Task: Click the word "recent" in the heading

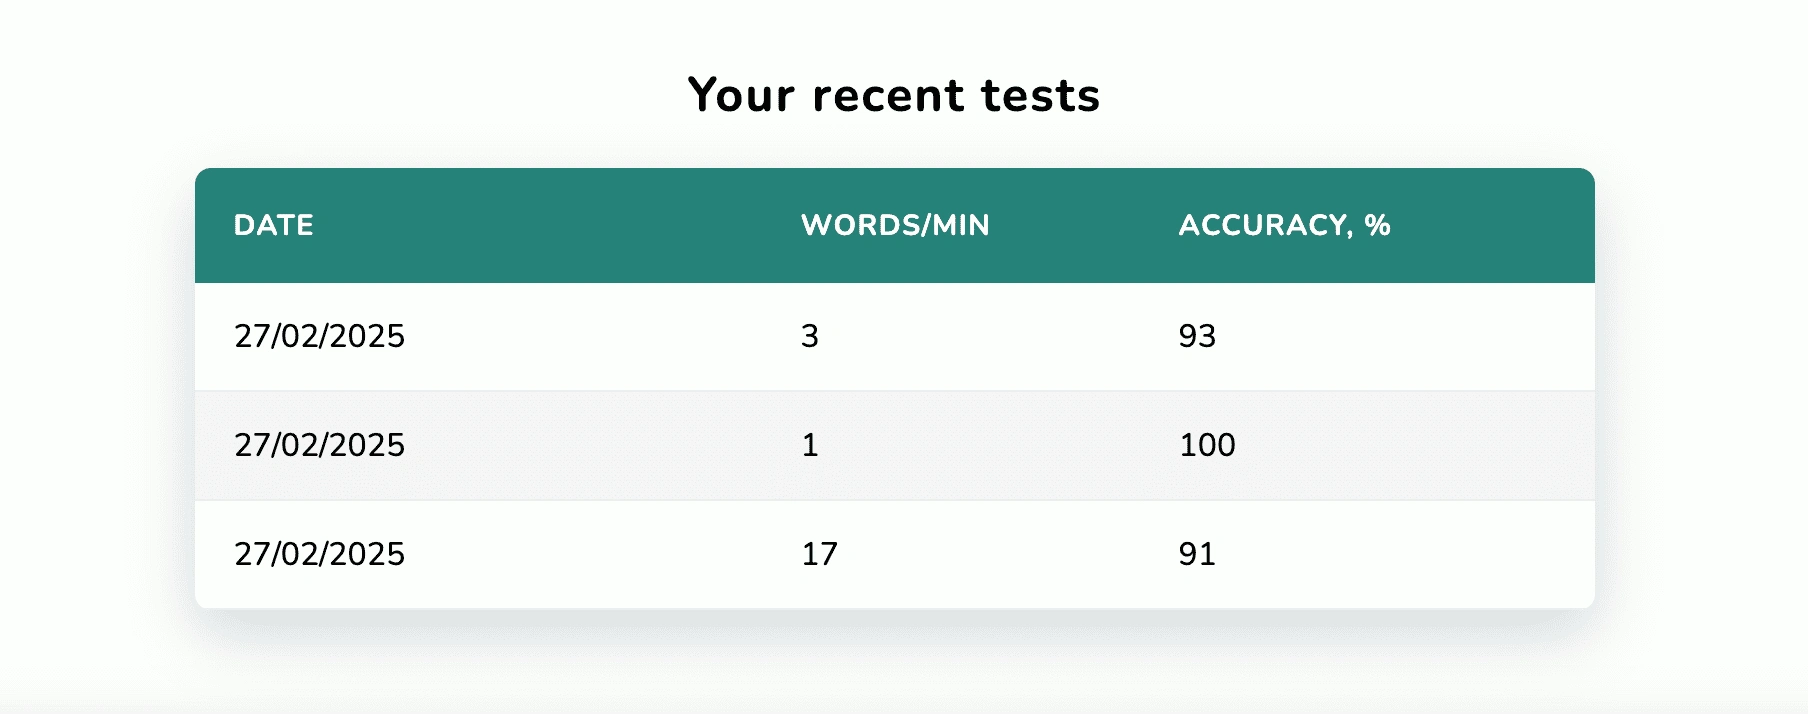Action: click(x=888, y=96)
